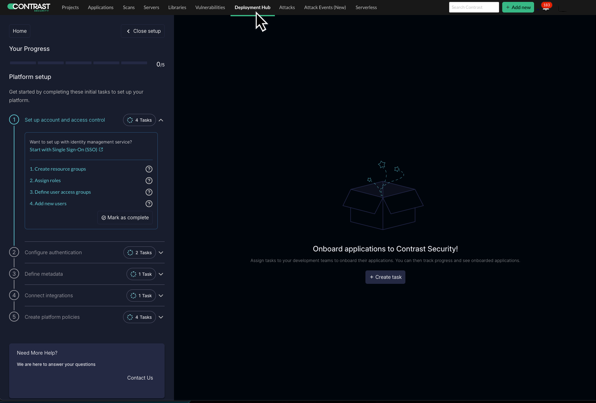This screenshot has height=403, width=596.
Task: Open Assign roles task link
Action: coord(45,181)
